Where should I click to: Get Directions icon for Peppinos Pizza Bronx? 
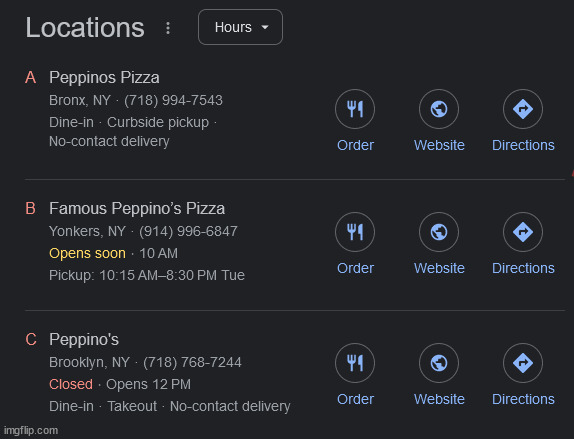523,109
